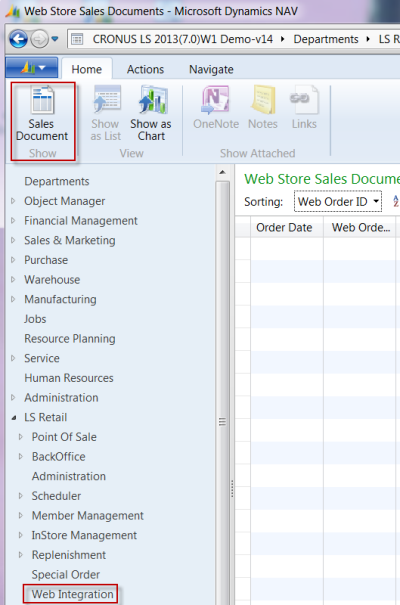Open the Sorting Web Order ID dropdown

click(338, 201)
